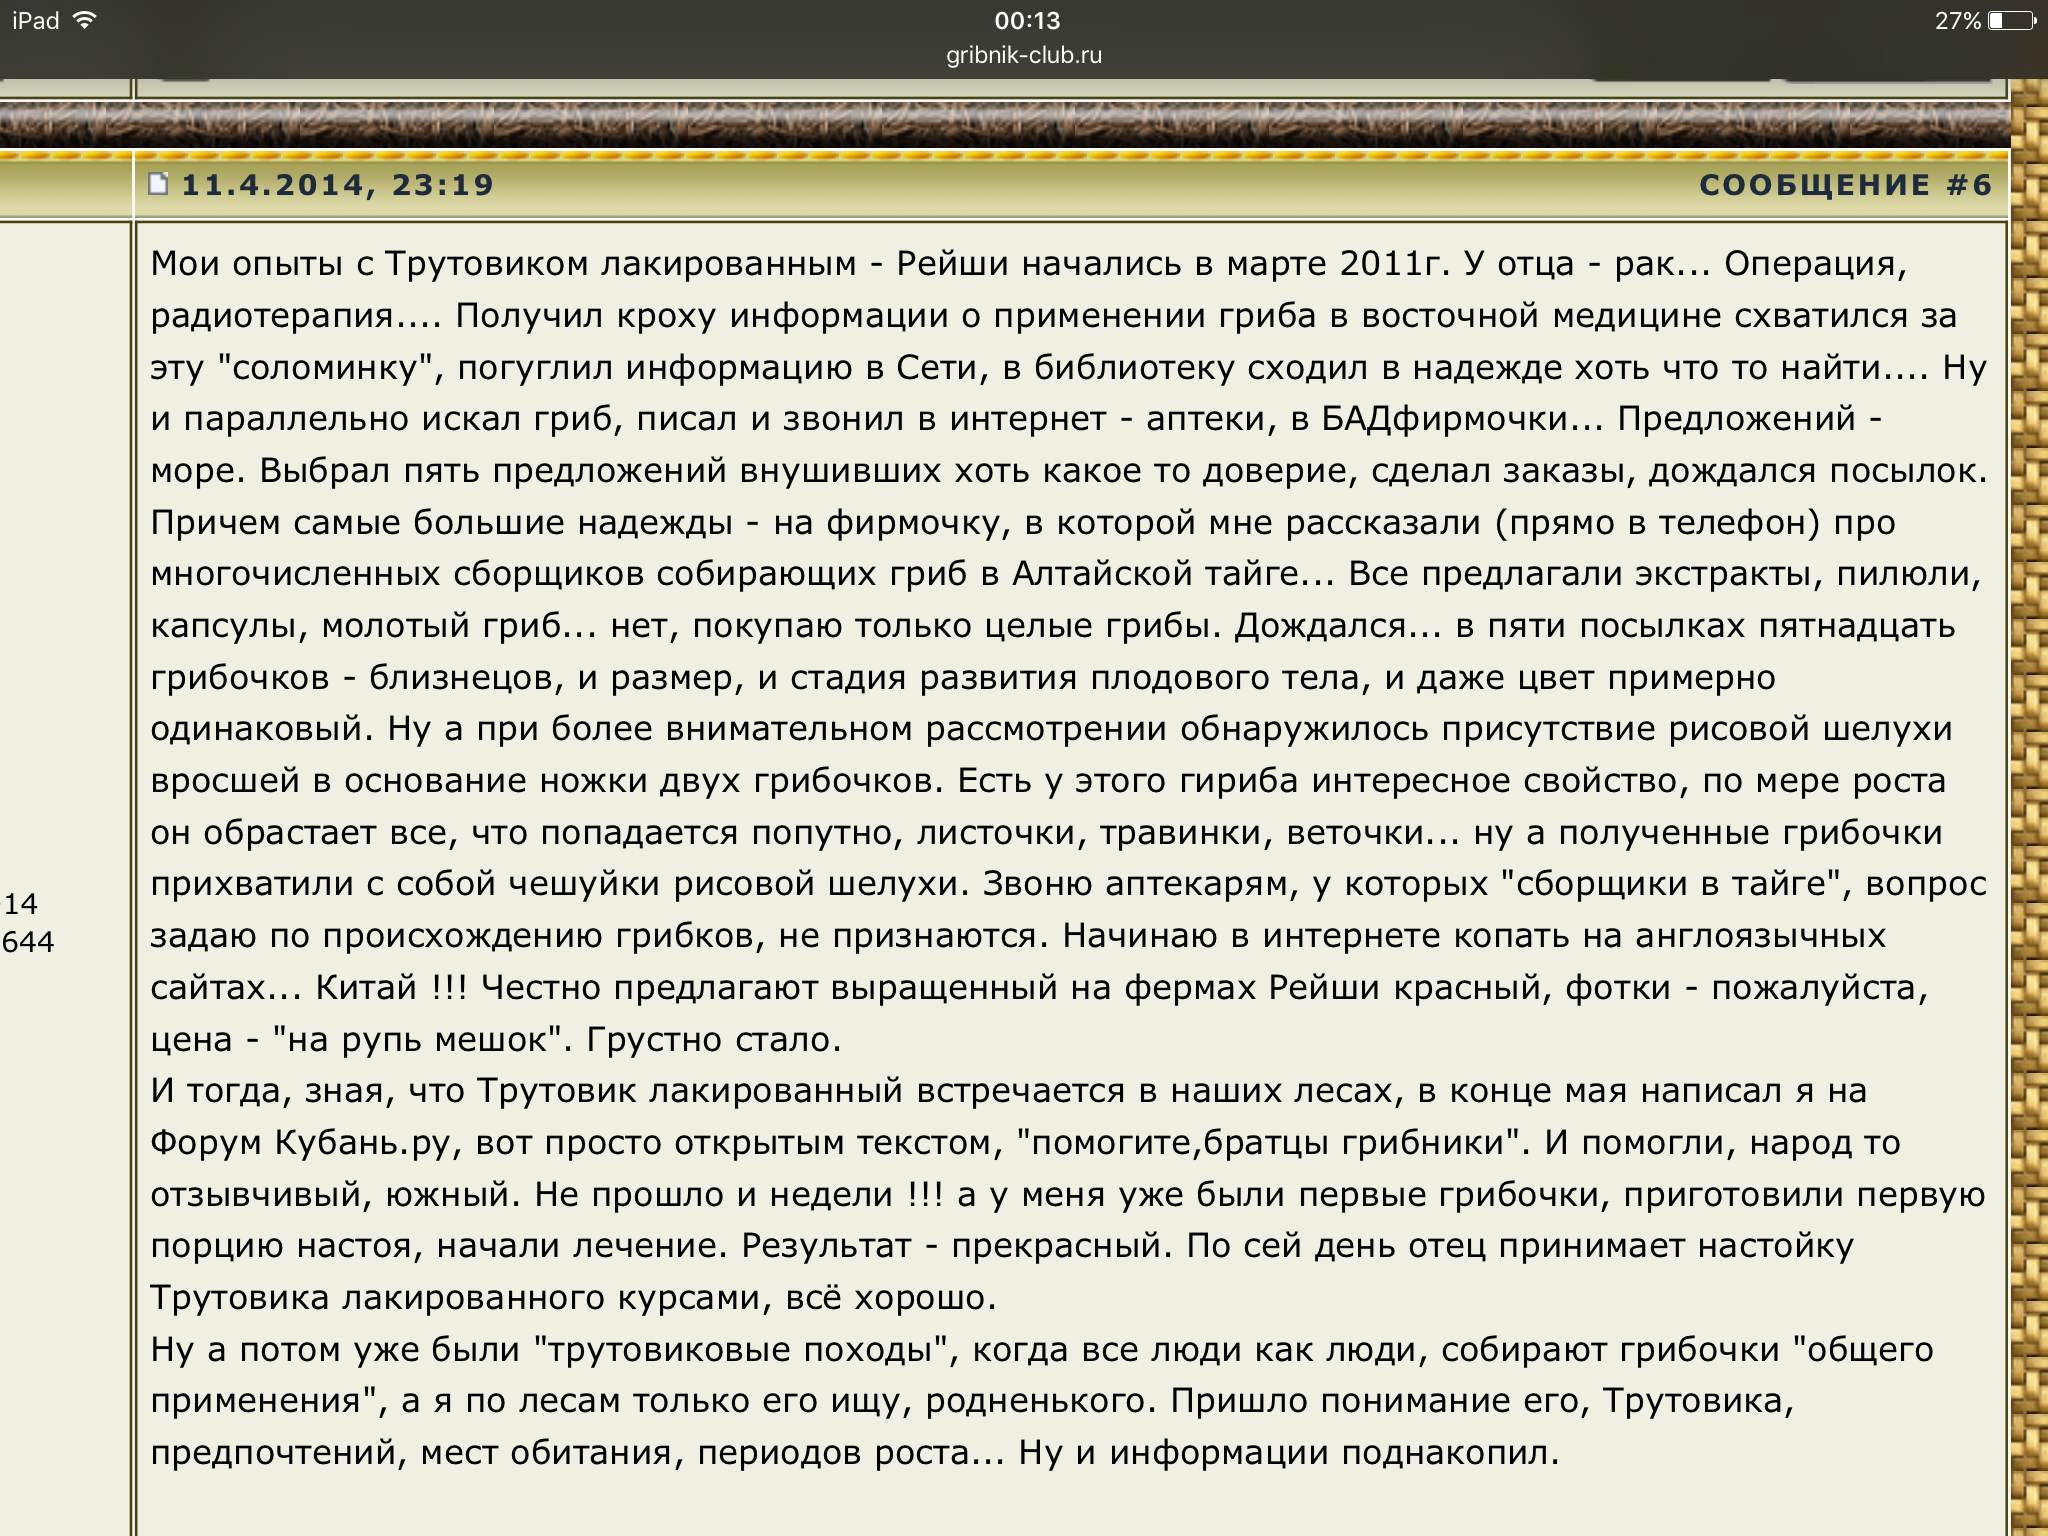Click the quoted text "трутовиковые походы"

tap(741, 1349)
